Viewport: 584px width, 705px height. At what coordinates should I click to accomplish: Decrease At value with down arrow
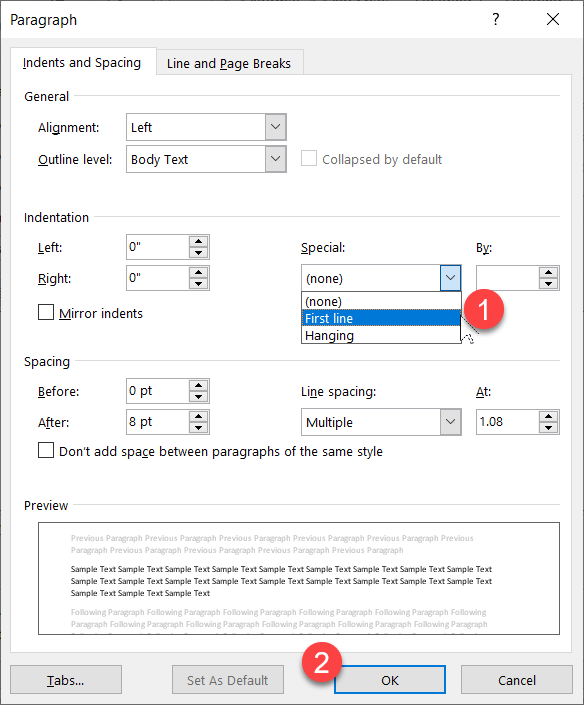(x=548, y=428)
